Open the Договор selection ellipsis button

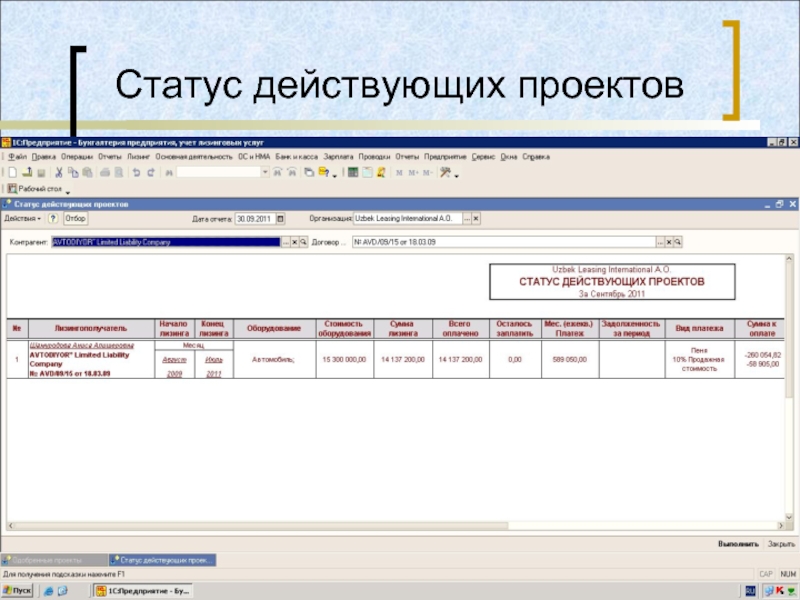(x=660, y=242)
